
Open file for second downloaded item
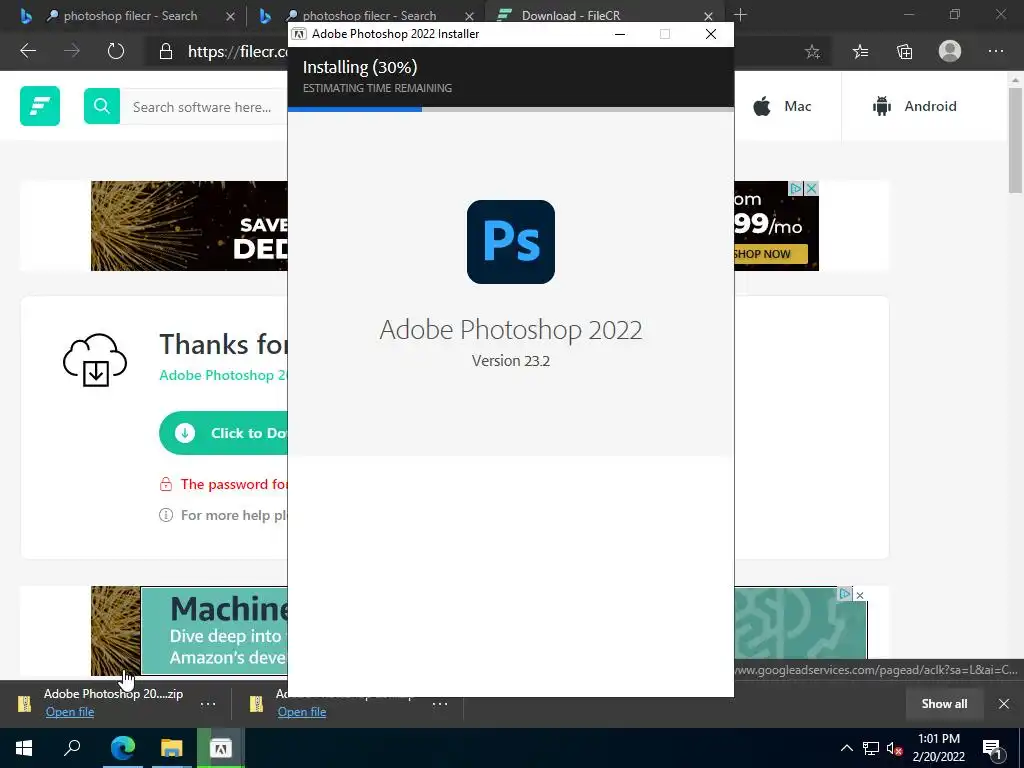pos(302,712)
